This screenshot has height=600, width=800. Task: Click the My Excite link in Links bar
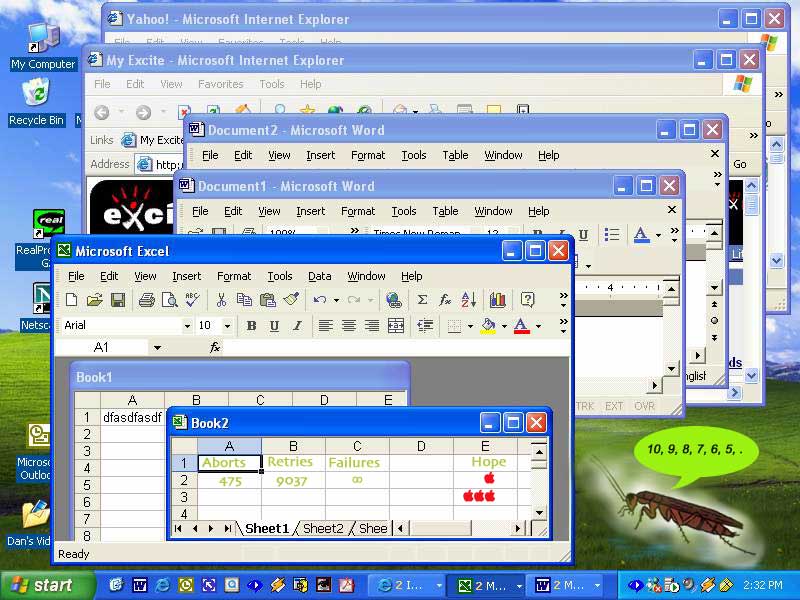(x=152, y=140)
